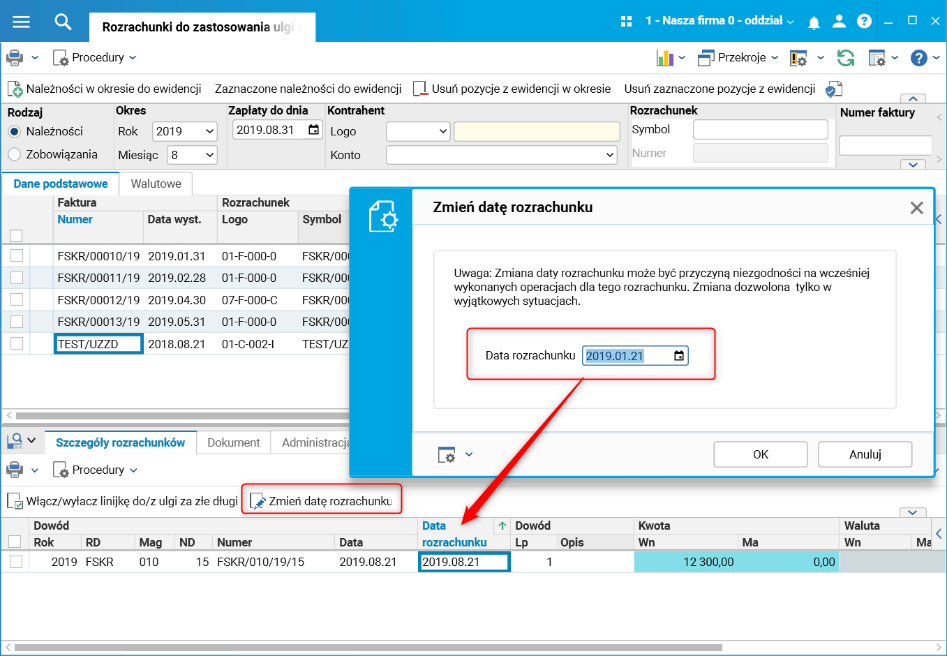Open the Rok dropdown showing 2019
The image size is (947, 656).
coord(185,131)
